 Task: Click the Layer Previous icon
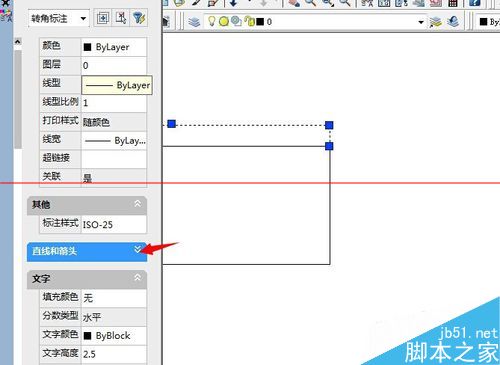pos(453,22)
